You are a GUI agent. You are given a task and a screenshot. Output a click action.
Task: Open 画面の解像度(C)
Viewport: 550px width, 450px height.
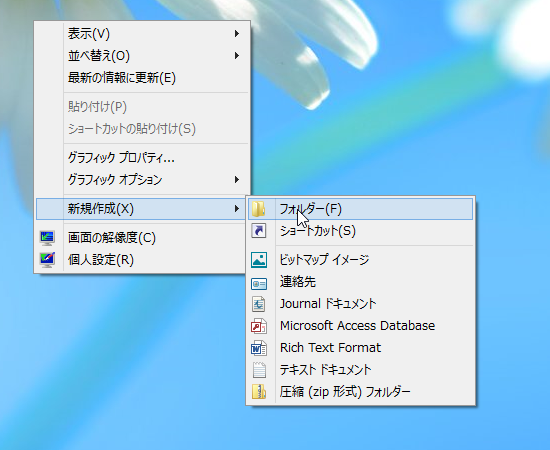142,238
